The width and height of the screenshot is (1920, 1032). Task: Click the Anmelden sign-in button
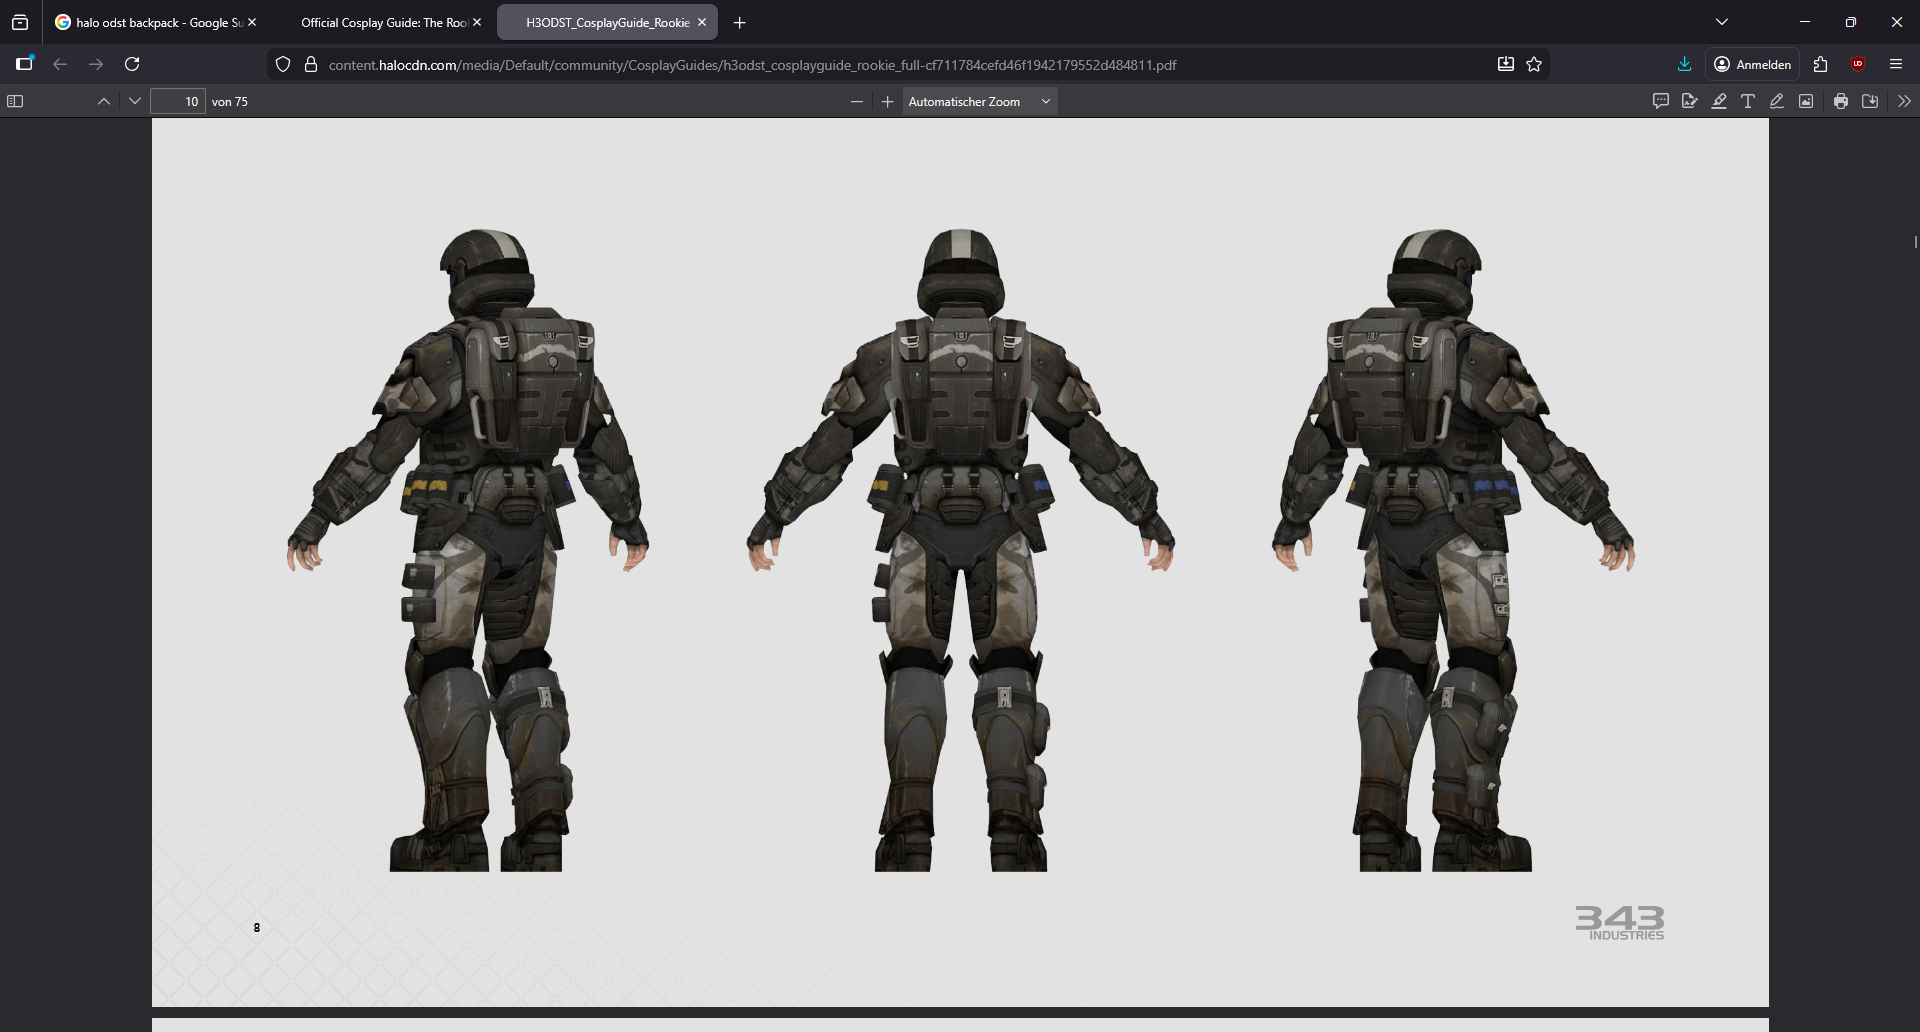(x=1753, y=64)
